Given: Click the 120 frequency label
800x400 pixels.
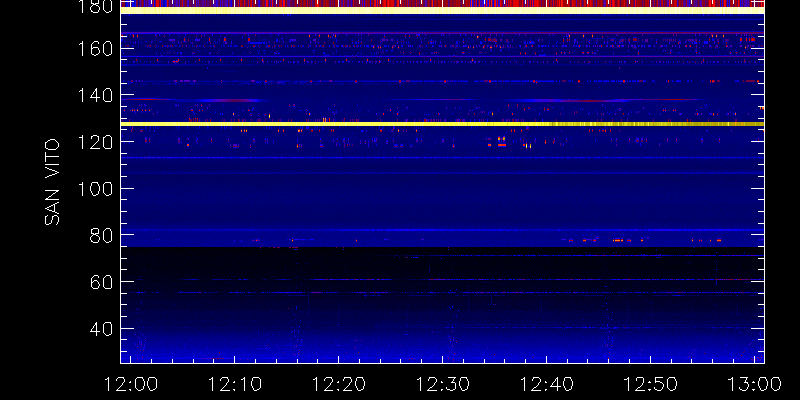Looking at the screenshot, I should pos(95,142).
